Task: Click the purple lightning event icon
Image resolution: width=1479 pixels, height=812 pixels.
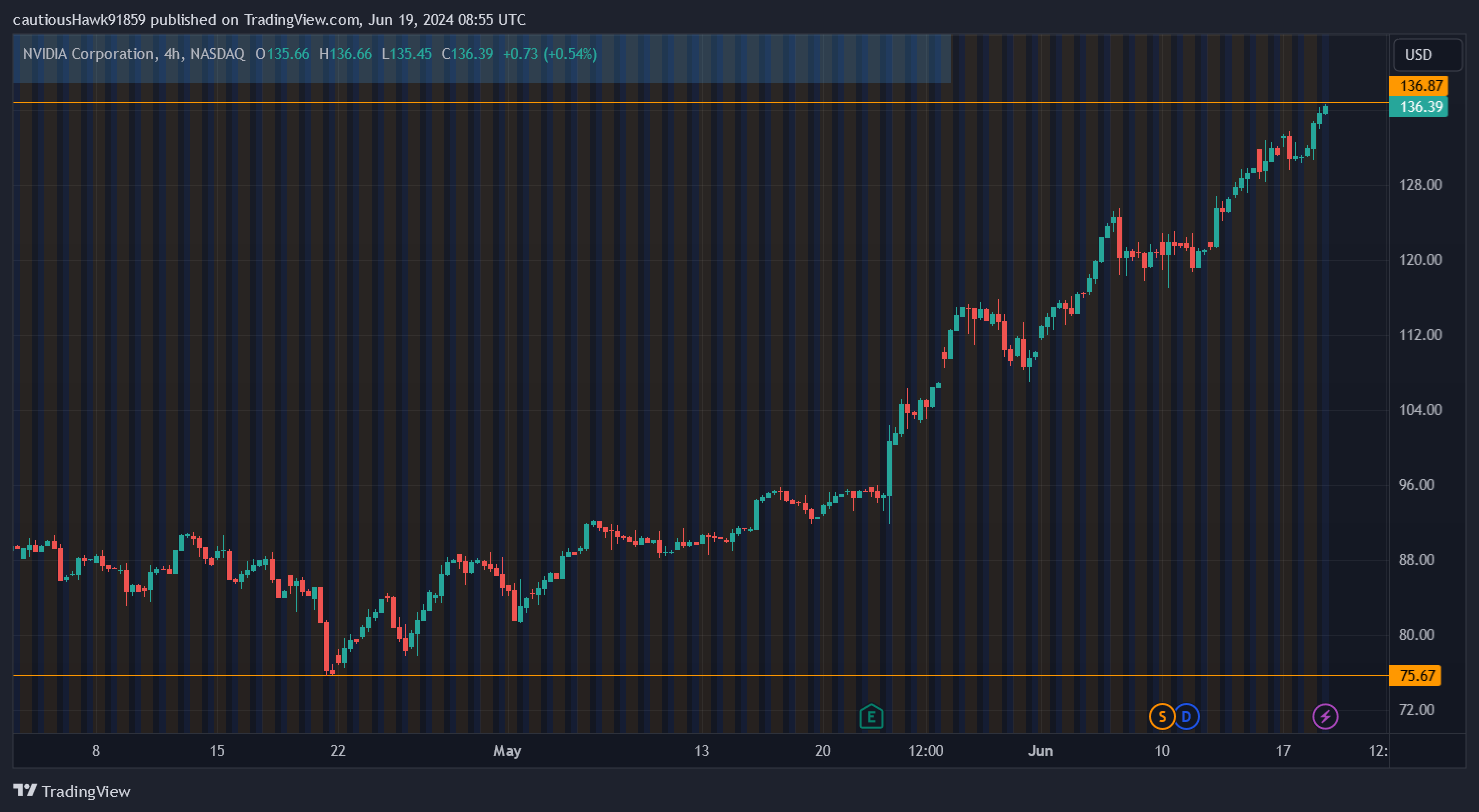Action: [x=1325, y=716]
